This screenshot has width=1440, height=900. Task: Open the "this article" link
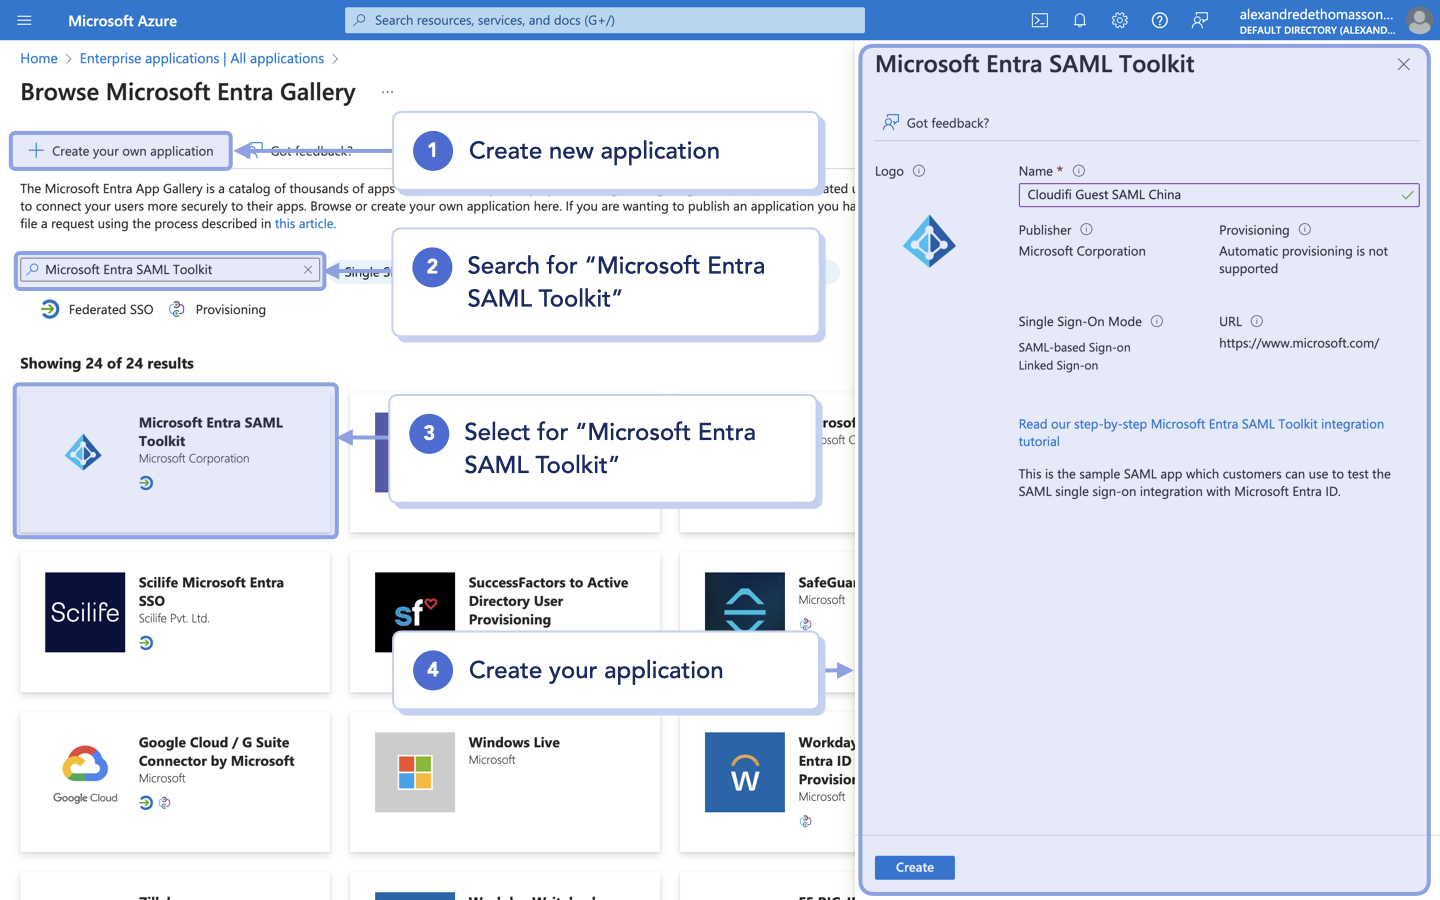[305, 223]
